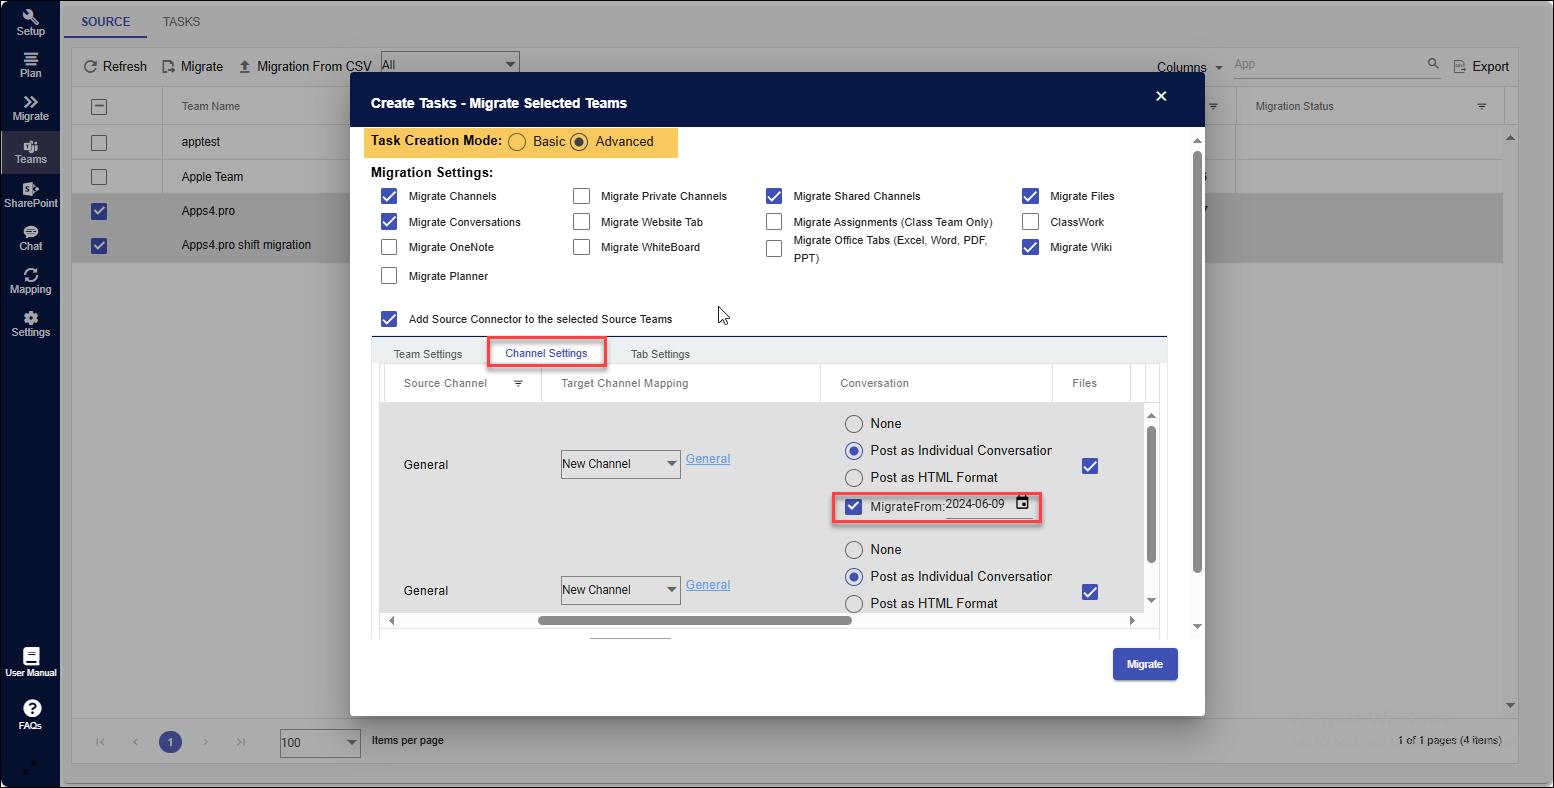This screenshot has width=1554, height=788.
Task: Switch to the TASKS tab
Action: (x=181, y=22)
